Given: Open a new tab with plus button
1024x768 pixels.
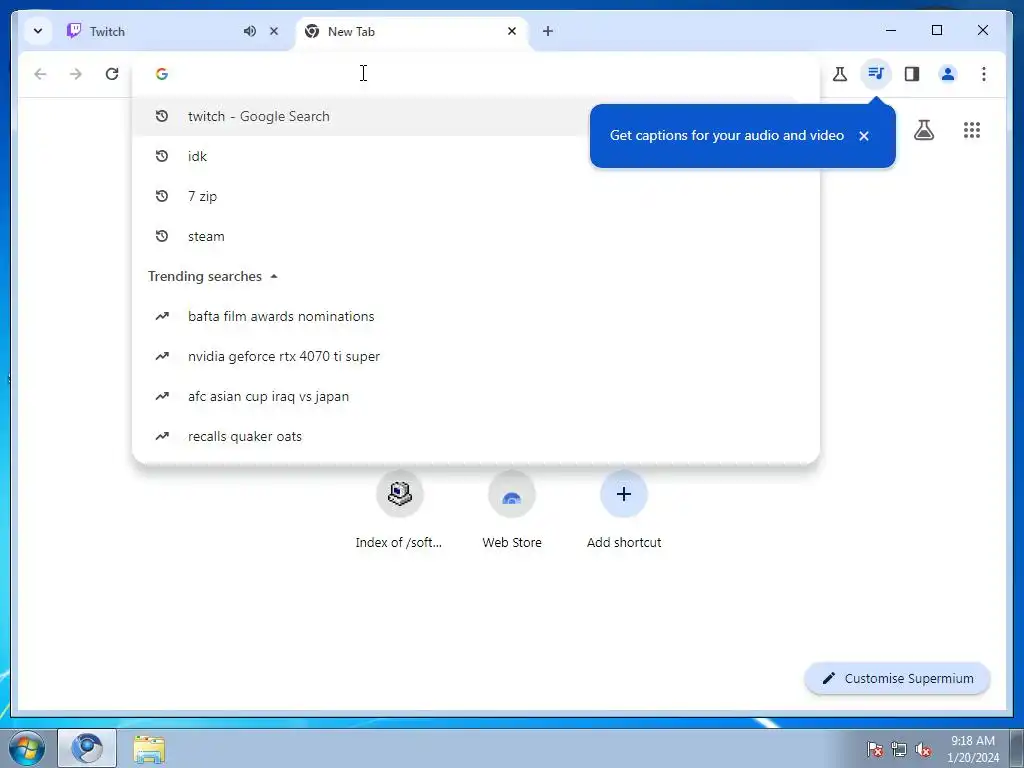Looking at the screenshot, I should click(x=548, y=31).
